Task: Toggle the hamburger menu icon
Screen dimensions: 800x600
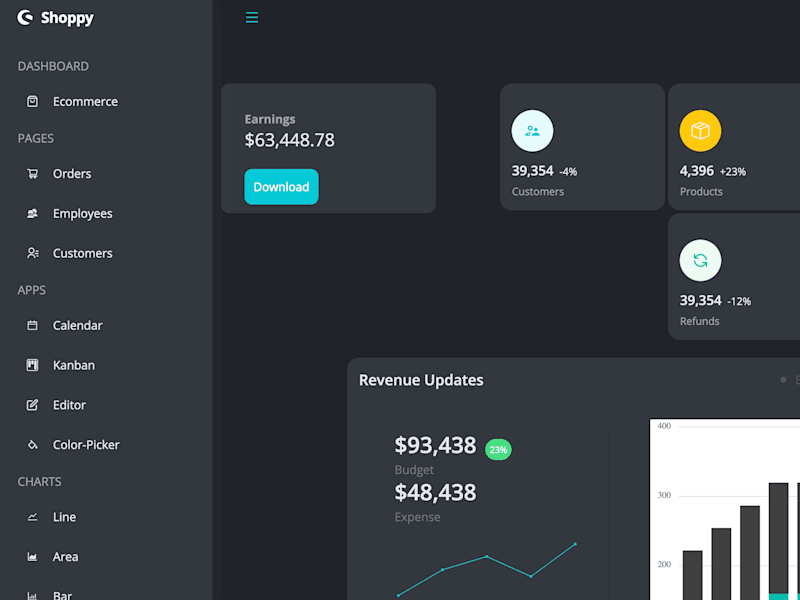Action: click(x=252, y=17)
